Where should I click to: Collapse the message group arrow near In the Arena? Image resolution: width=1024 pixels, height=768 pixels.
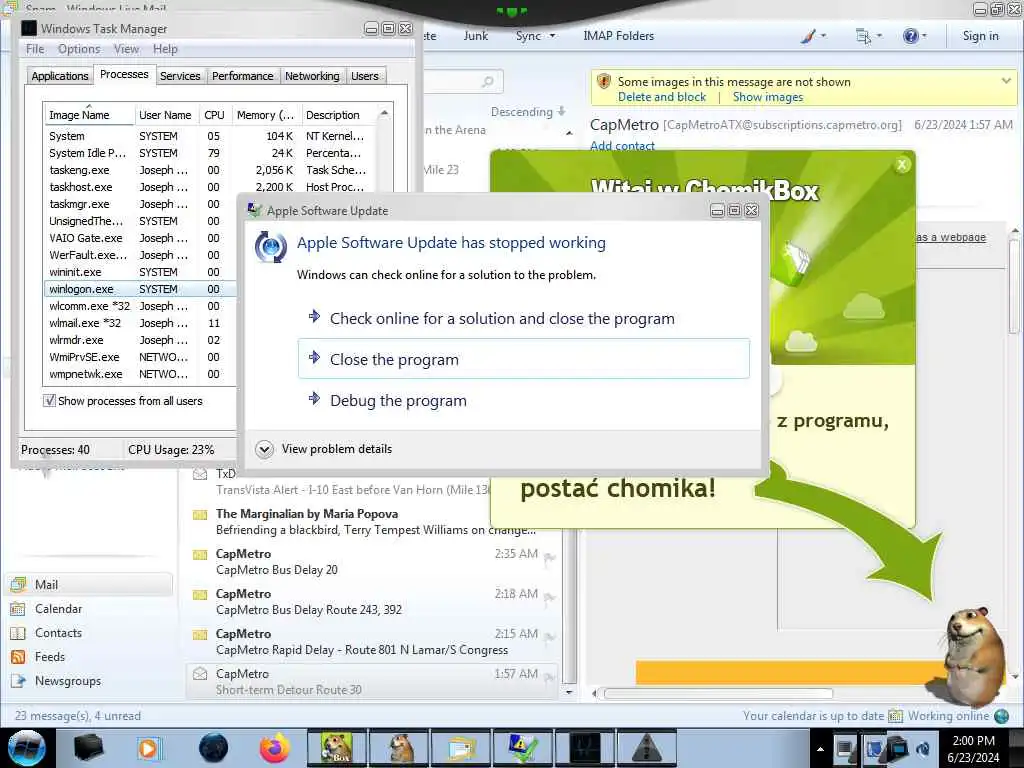[x=569, y=133]
